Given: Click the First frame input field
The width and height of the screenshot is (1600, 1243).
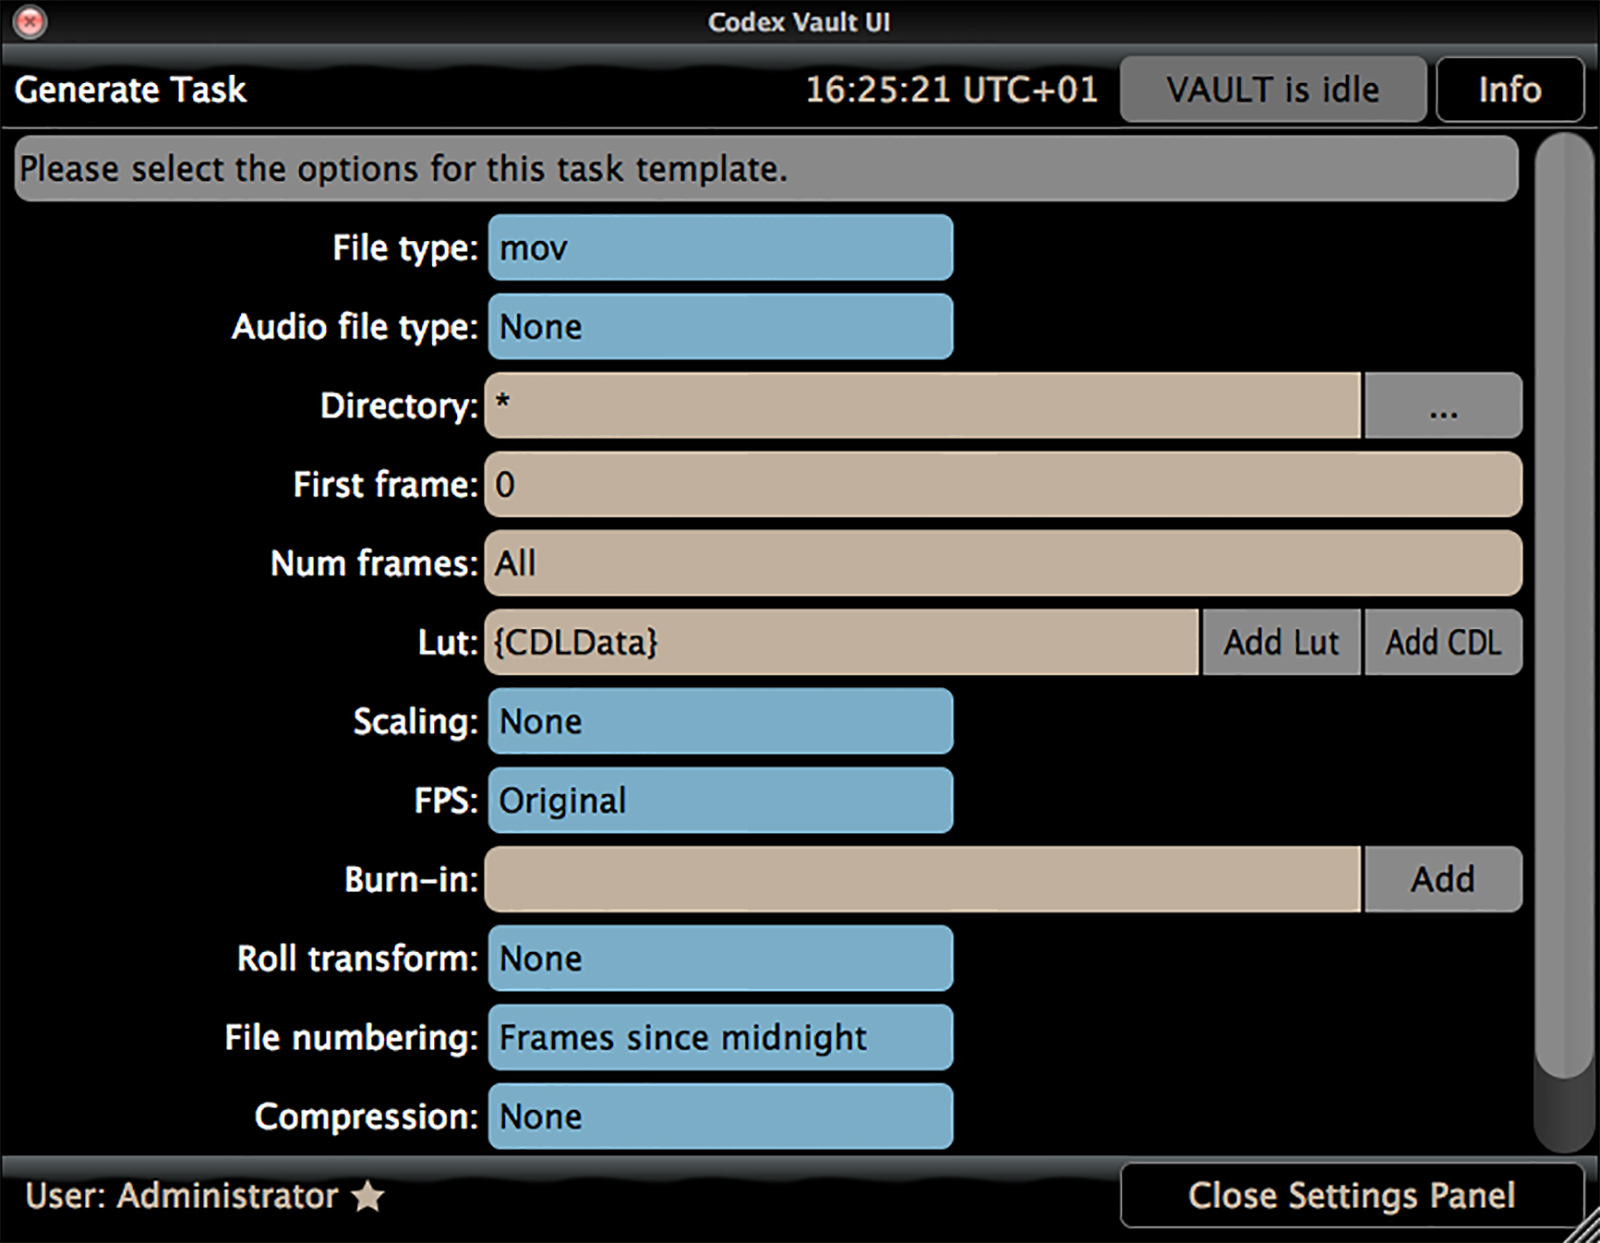Looking at the screenshot, I should click(1003, 484).
